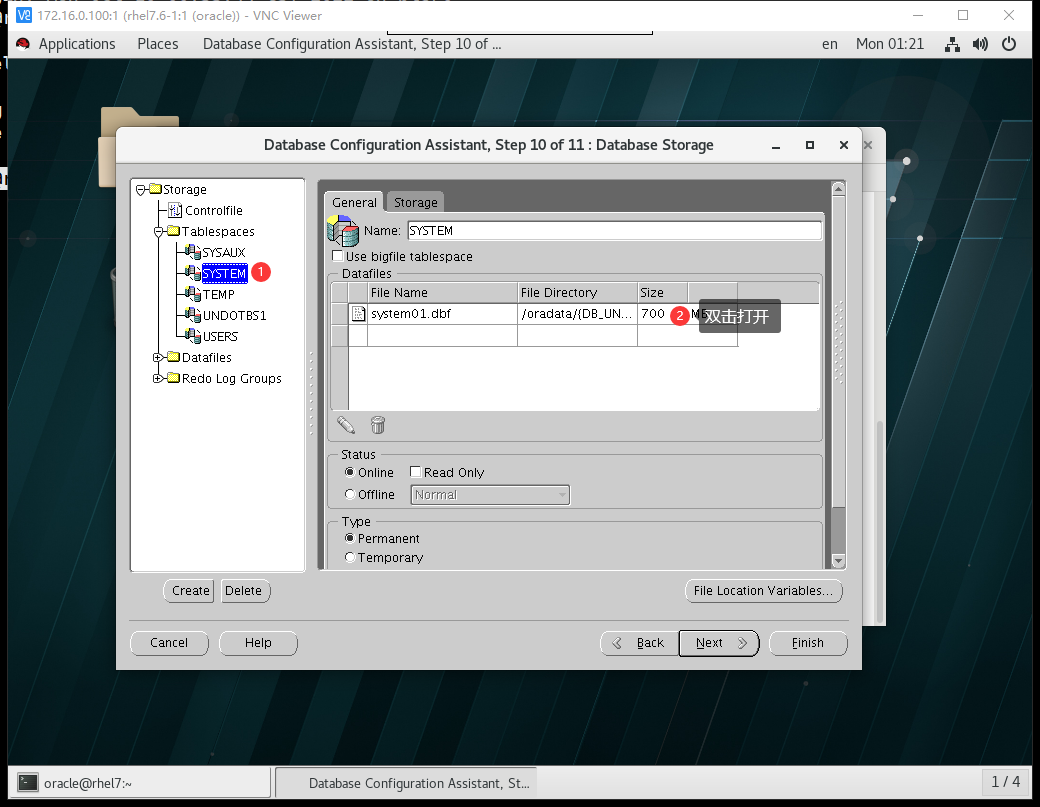
Task: Click the Cancel button
Action: pos(169,643)
